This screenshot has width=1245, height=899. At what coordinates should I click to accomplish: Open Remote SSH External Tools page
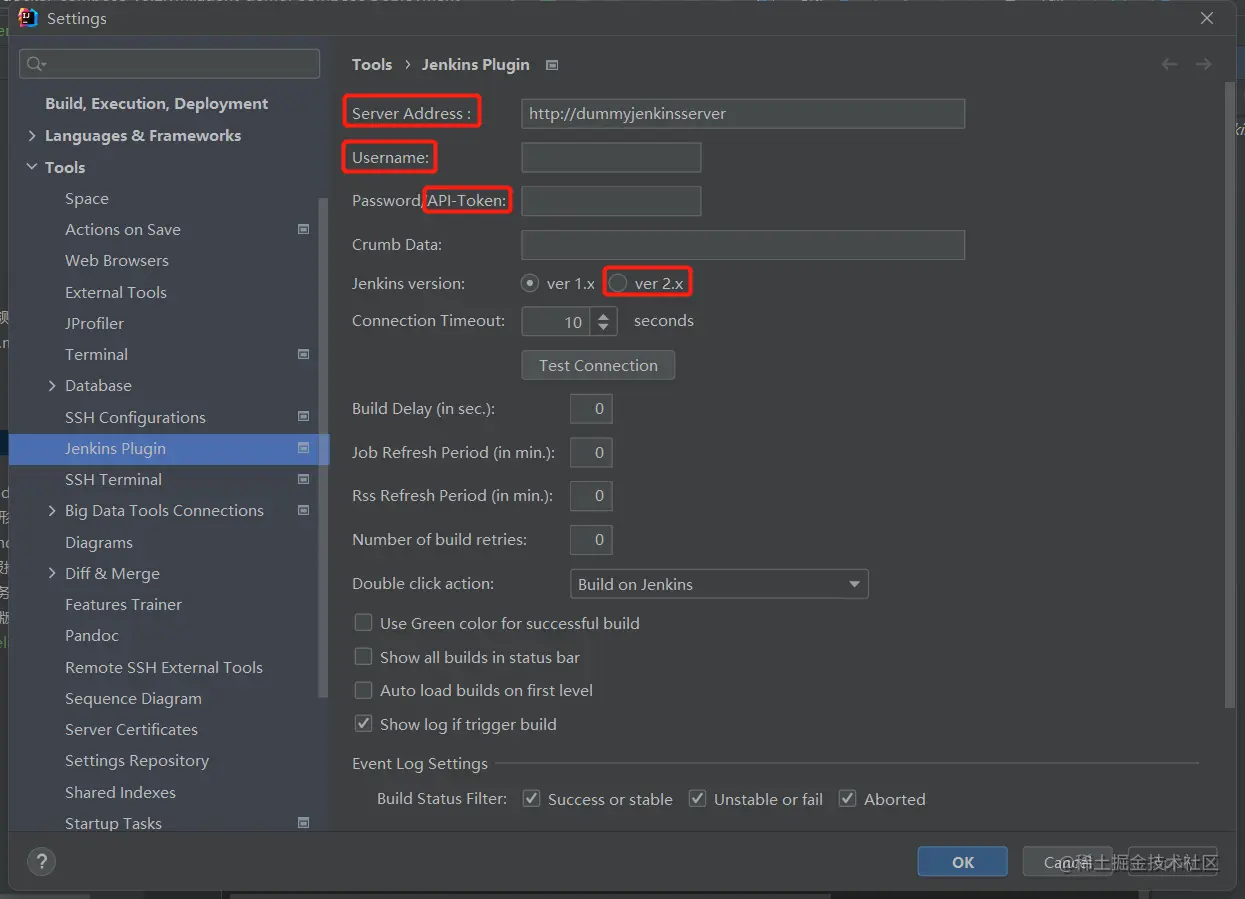click(164, 667)
